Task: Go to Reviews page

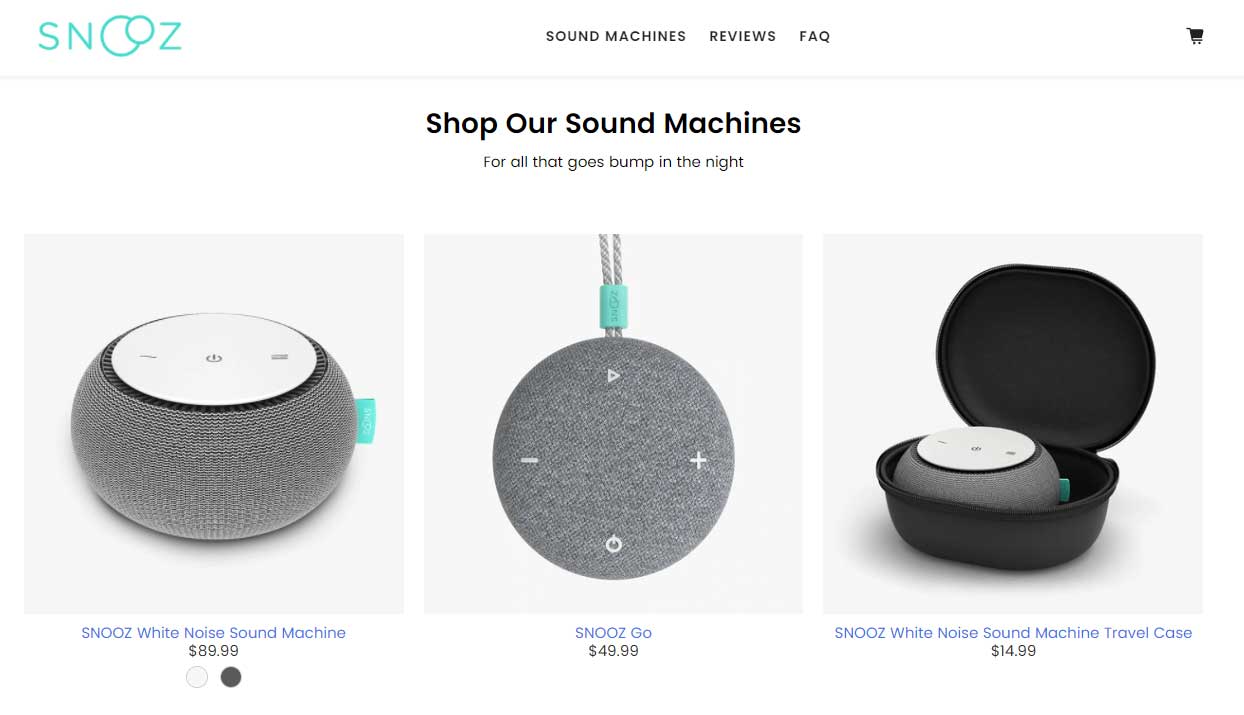Action: coord(743,36)
